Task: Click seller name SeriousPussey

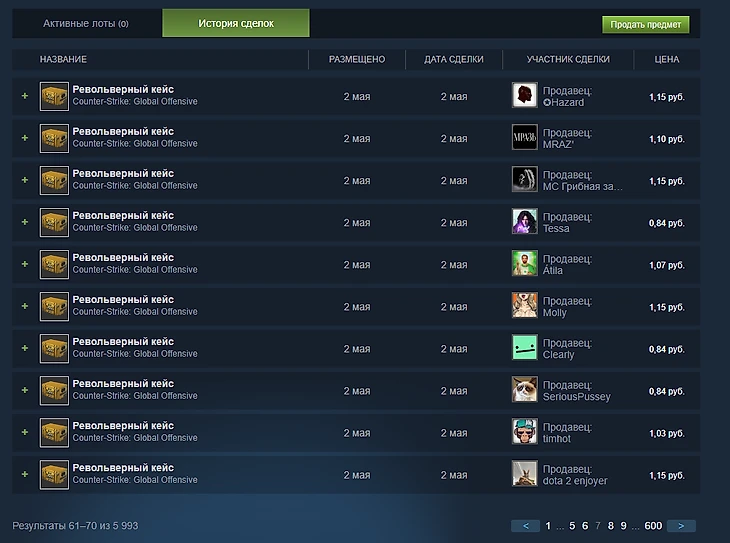Action: pyautogui.click(x=577, y=397)
